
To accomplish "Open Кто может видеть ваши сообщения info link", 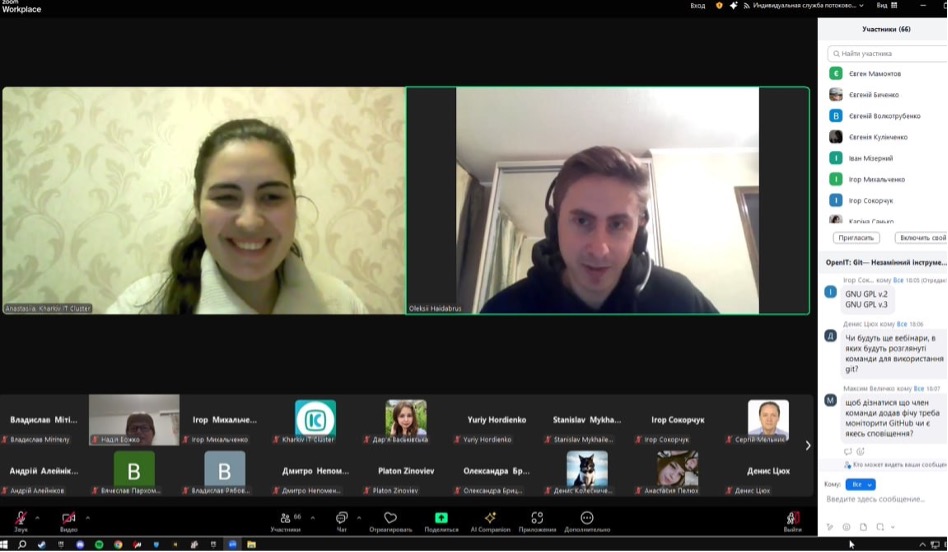I will click(x=896, y=465).
